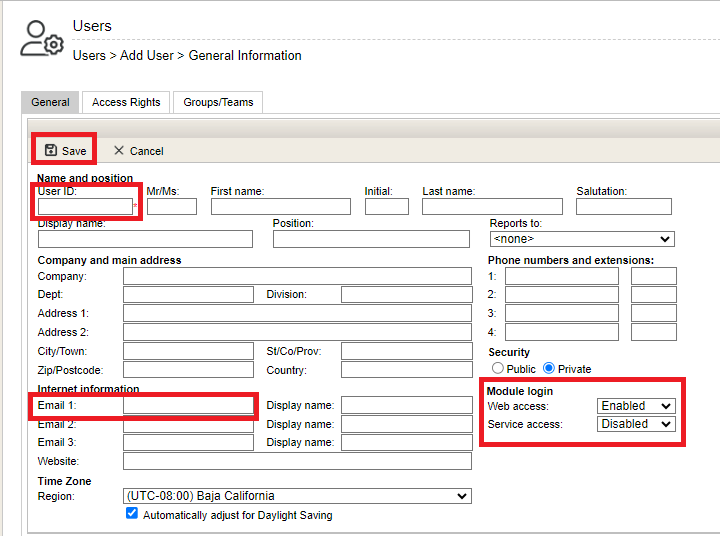Select the Public security radio button
This screenshot has width=720, height=536.
click(x=497, y=368)
